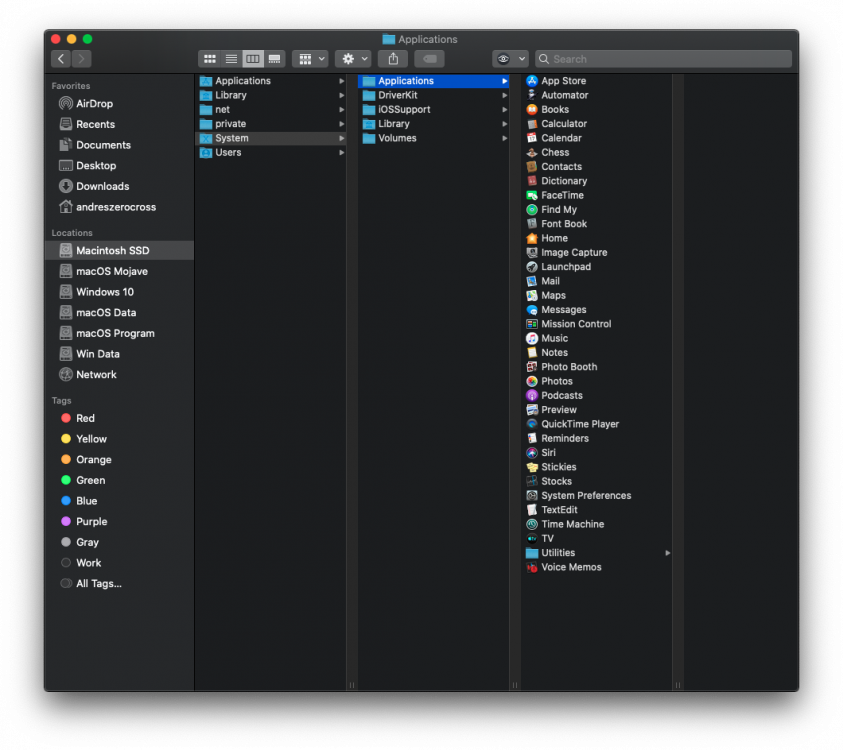
Task: Select the Chess app icon
Action: 532,152
